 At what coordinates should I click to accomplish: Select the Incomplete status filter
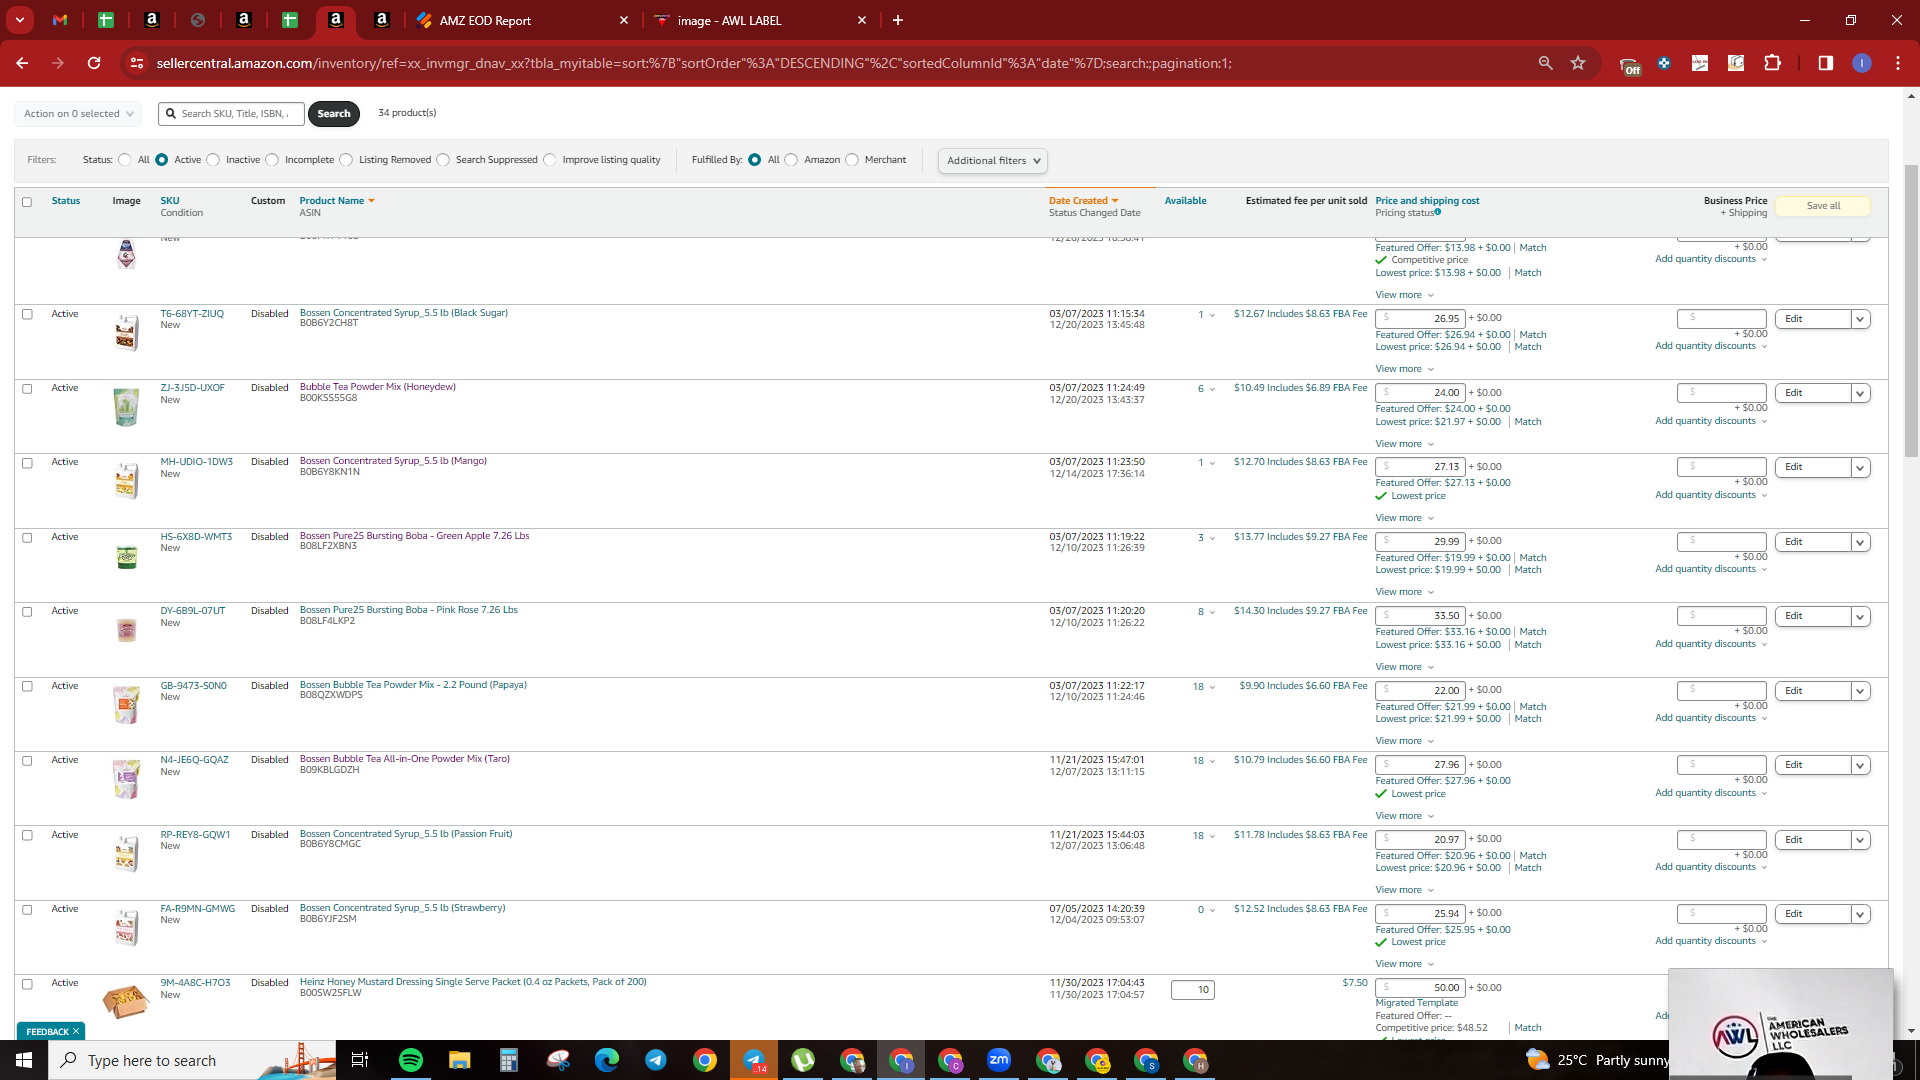coord(272,160)
